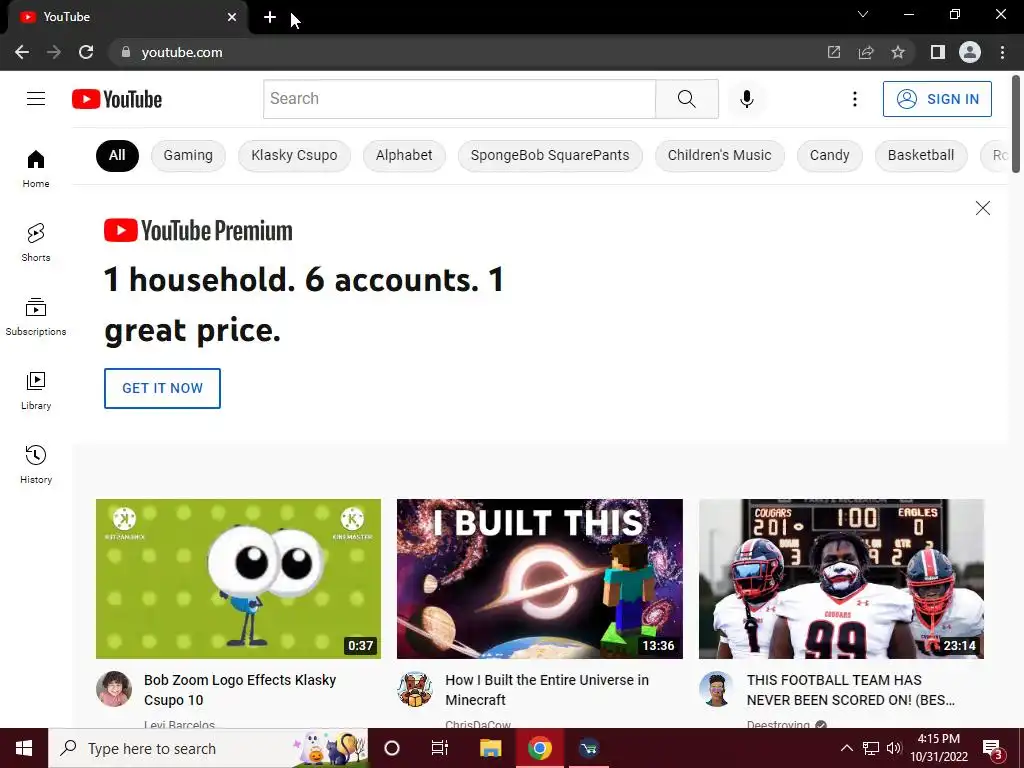This screenshot has height=768, width=1024.
Task: Click the youtube.com address bar
Action: point(470,52)
